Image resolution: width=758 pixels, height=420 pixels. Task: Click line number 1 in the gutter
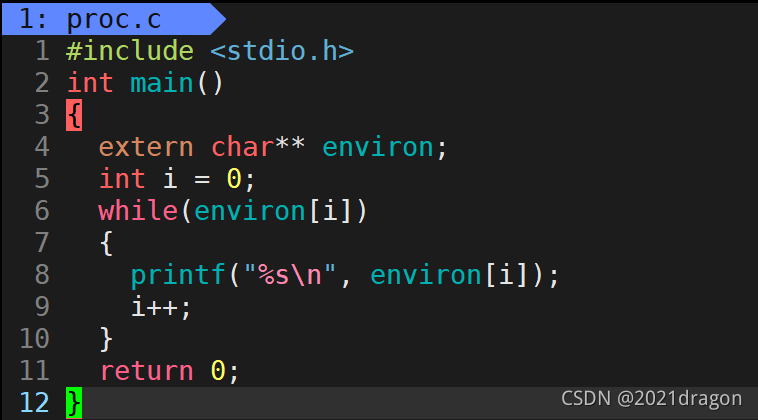pyautogui.click(x=42, y=51)
